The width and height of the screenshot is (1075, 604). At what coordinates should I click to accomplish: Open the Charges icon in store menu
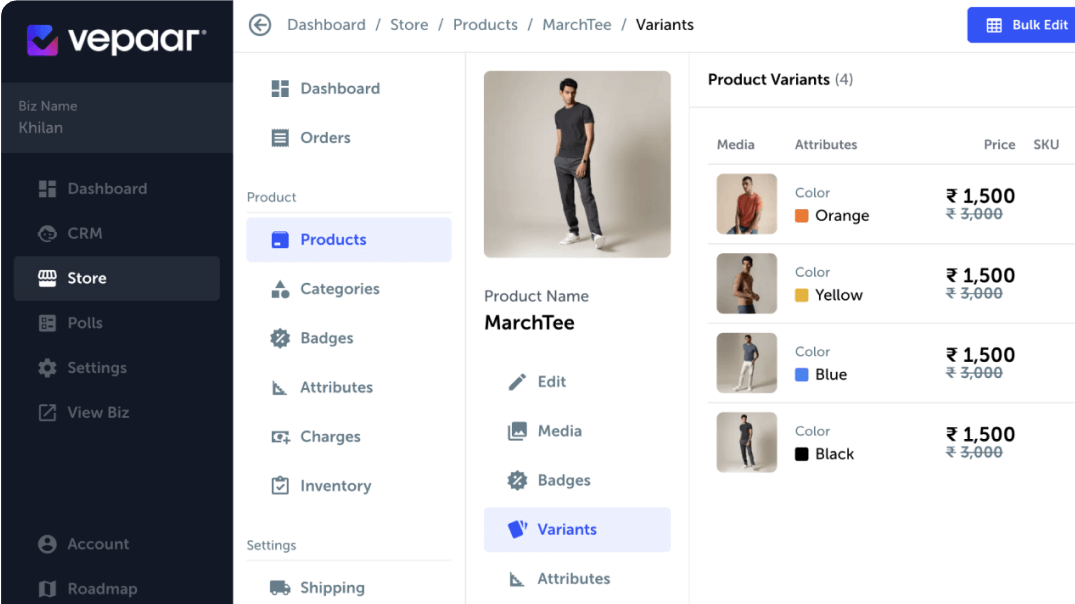point(280,437)
